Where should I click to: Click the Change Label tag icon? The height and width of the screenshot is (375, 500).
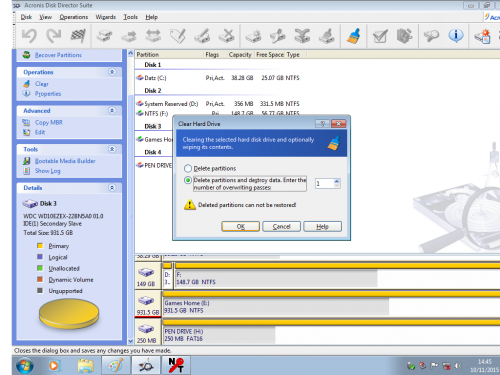click(x=178, y=36)
